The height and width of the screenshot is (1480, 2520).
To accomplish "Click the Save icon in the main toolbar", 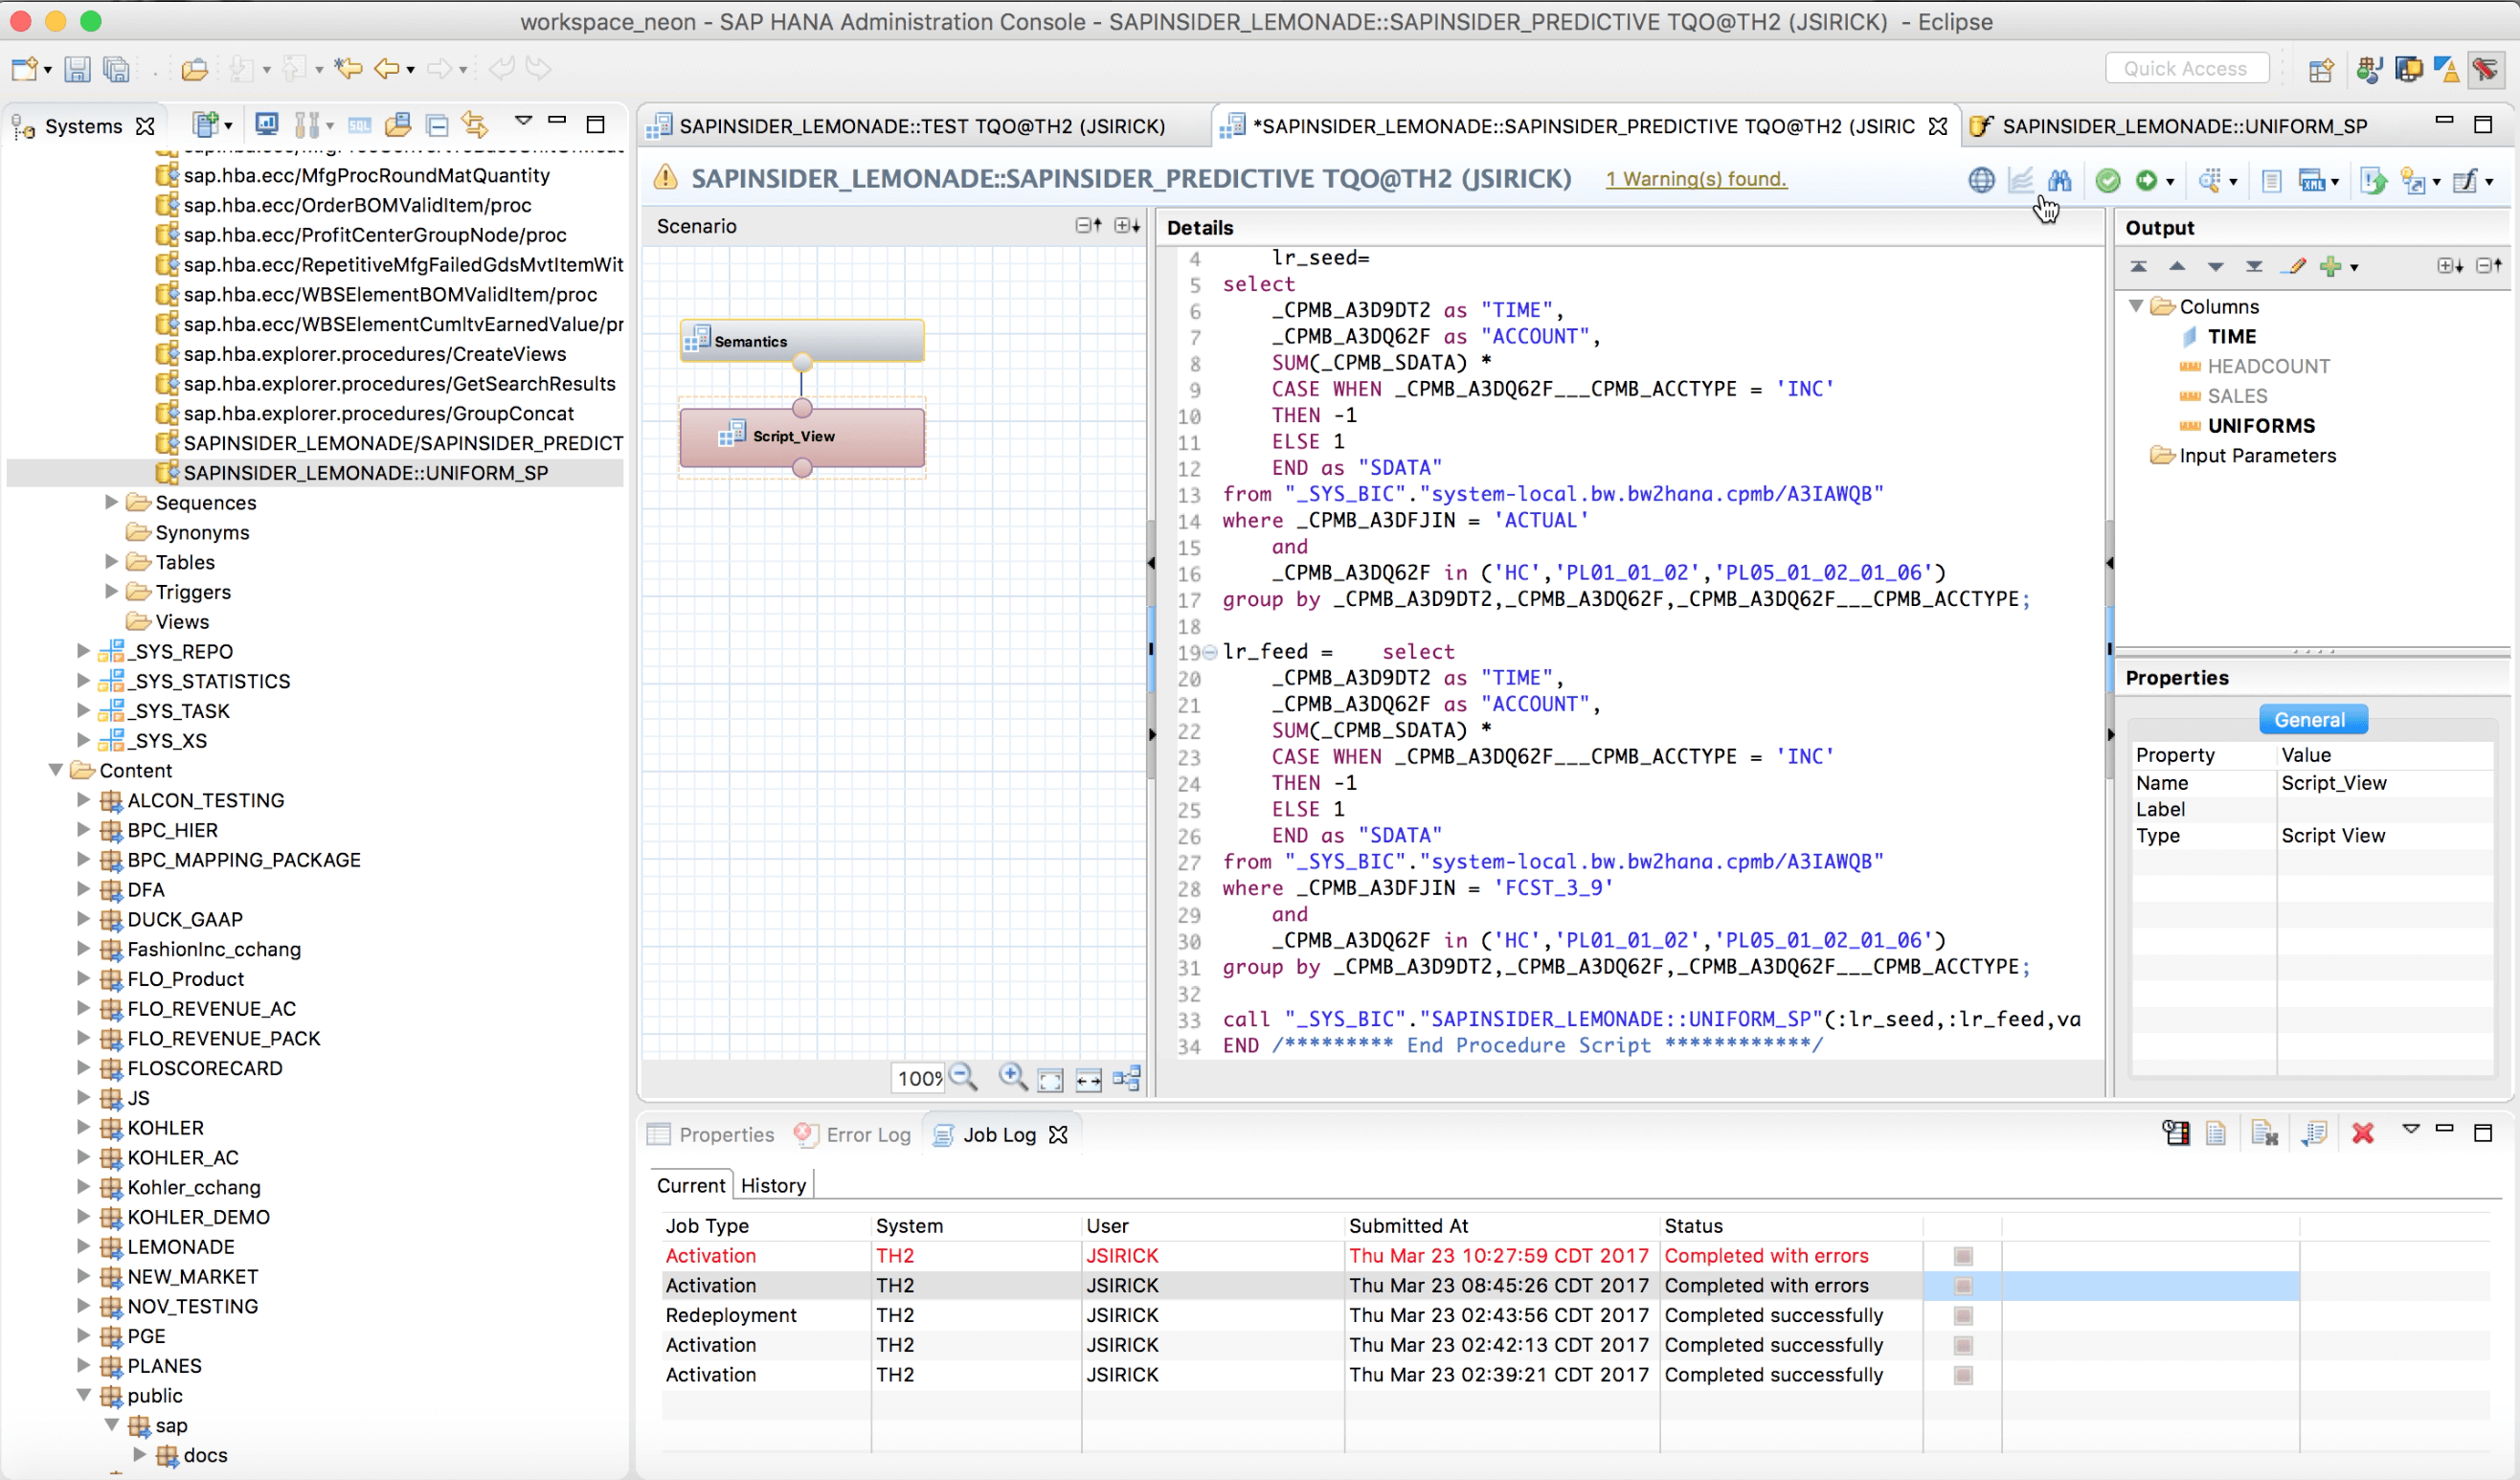I will (x=77, y=69).
